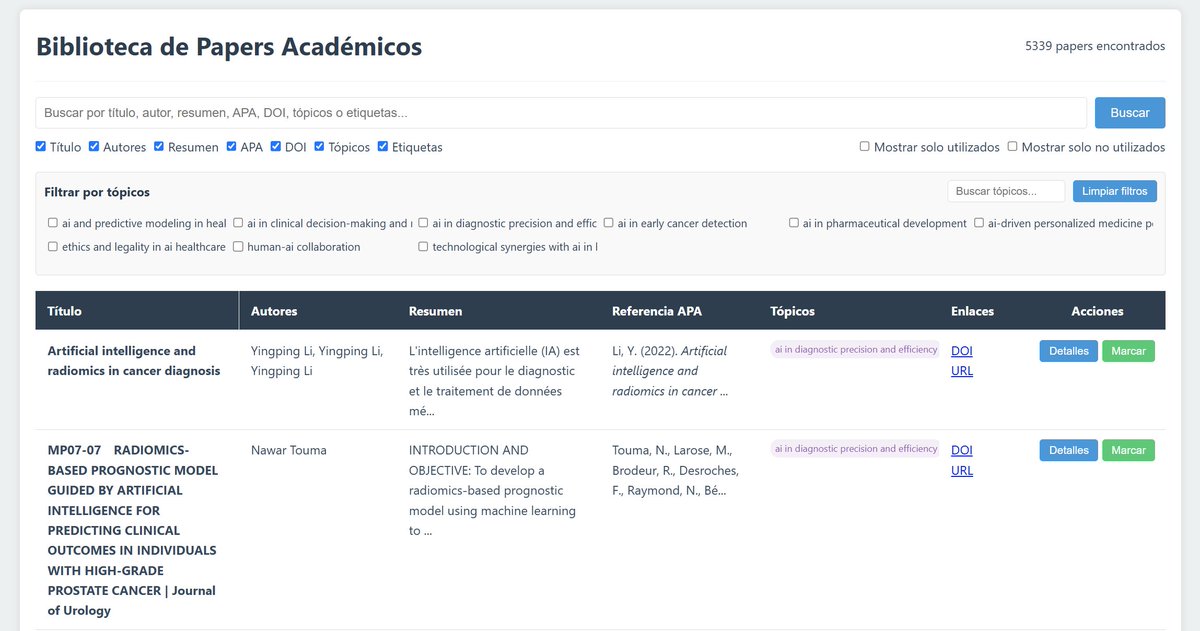Click Limpiar filtros to clear topic filters
1200x631 pixels.
(1113, 190)
